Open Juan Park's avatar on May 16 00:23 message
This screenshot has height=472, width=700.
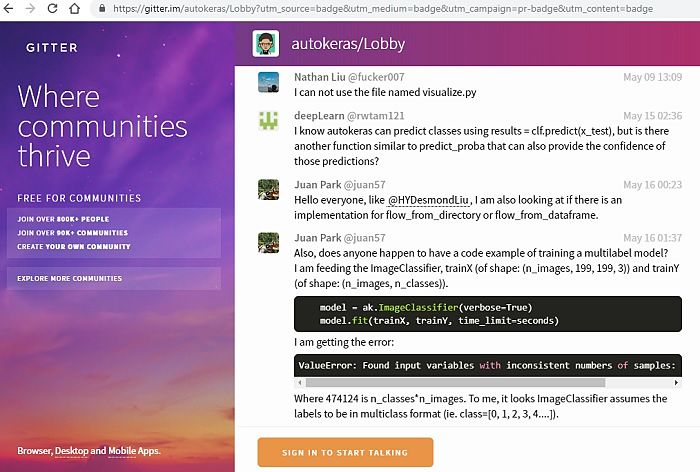[x=269, y=189]
